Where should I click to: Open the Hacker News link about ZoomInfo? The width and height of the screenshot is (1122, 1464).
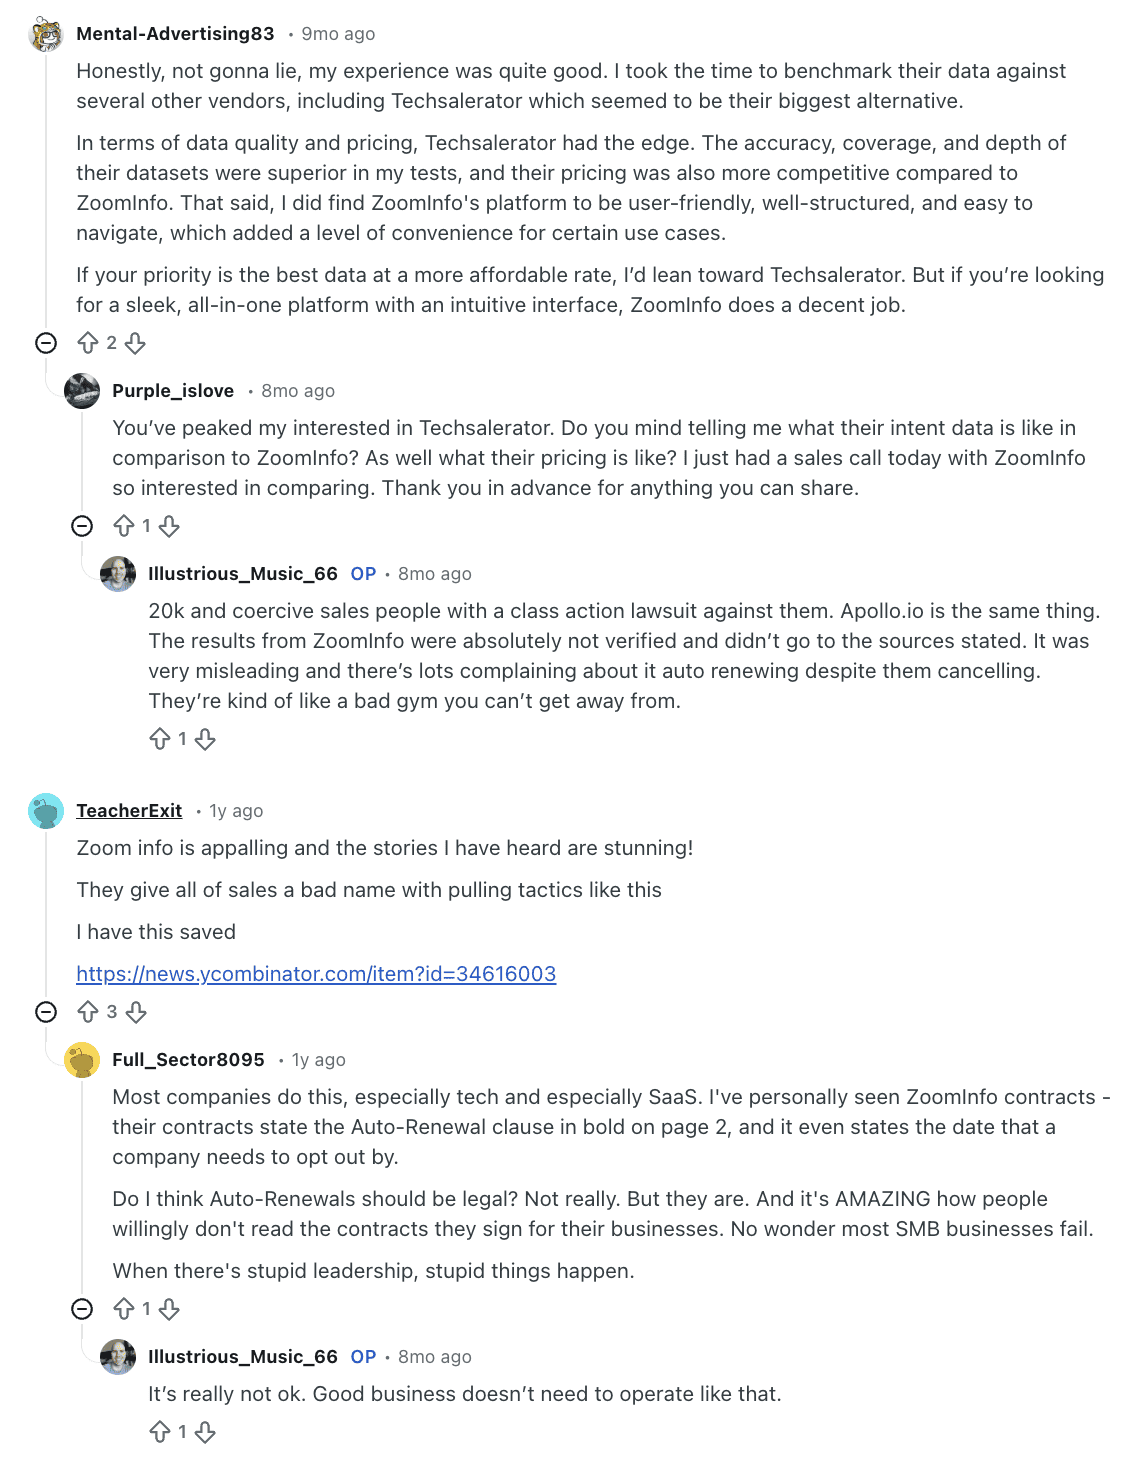(317, 973)
